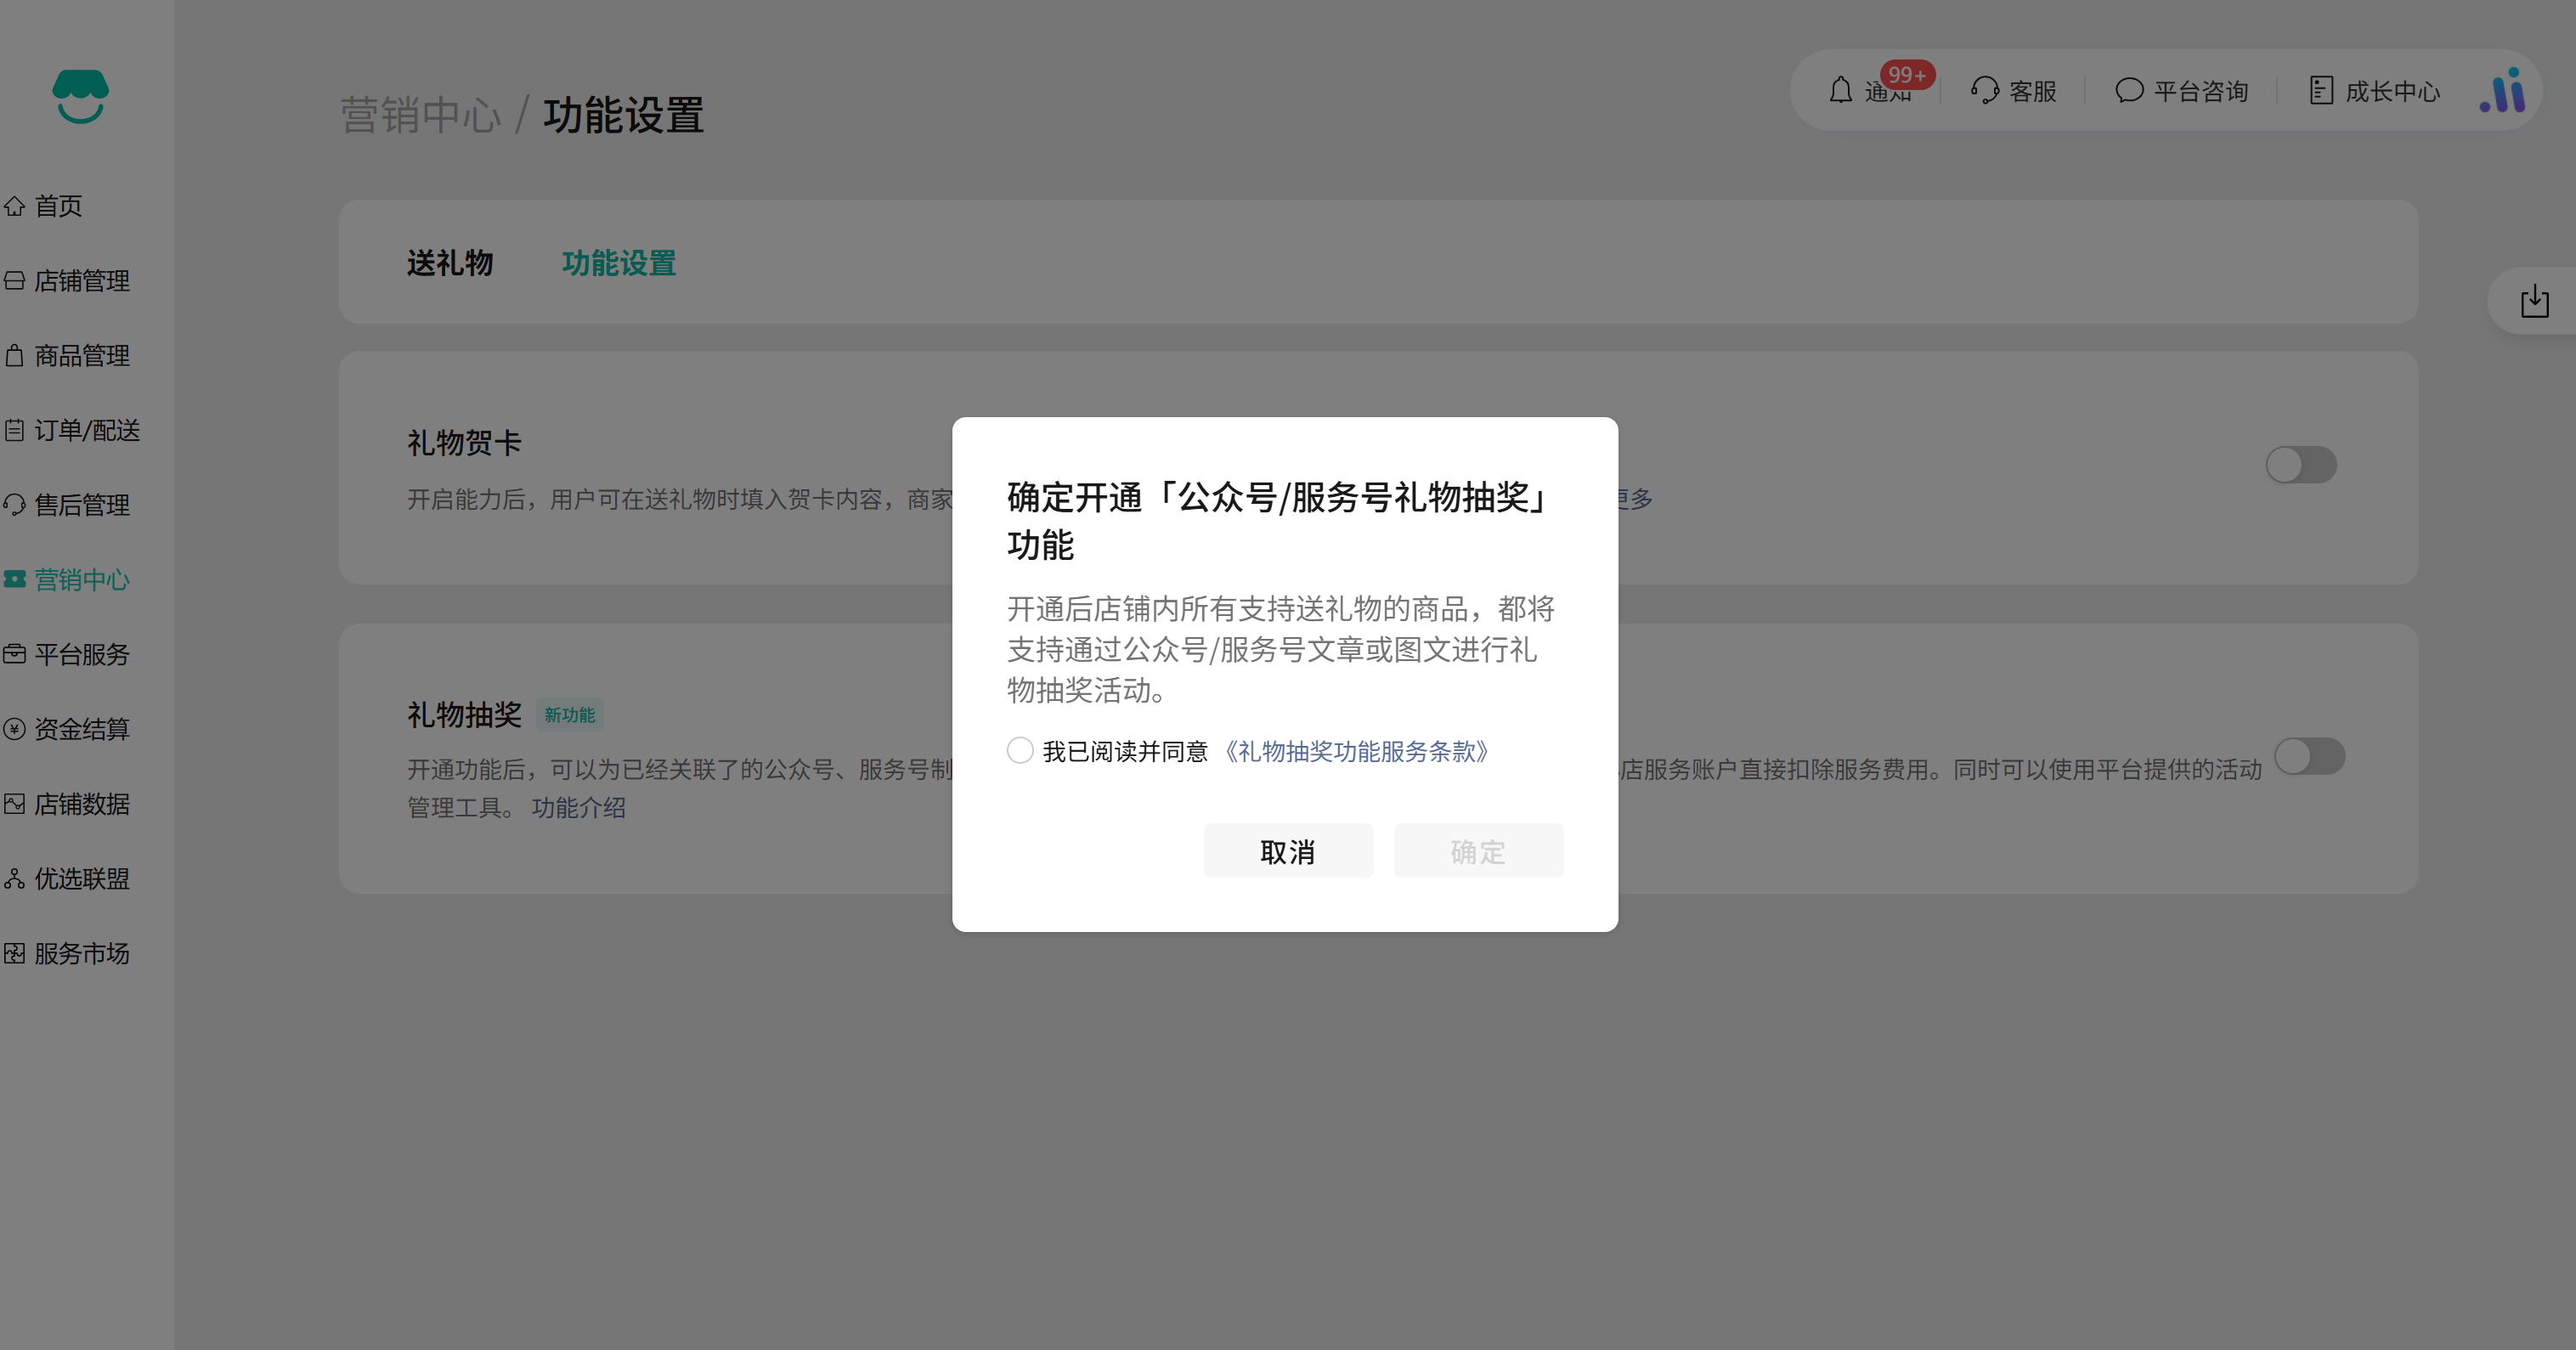
Task: Open 平台咨询 chat bubble icon
Action: [2129, 91]
